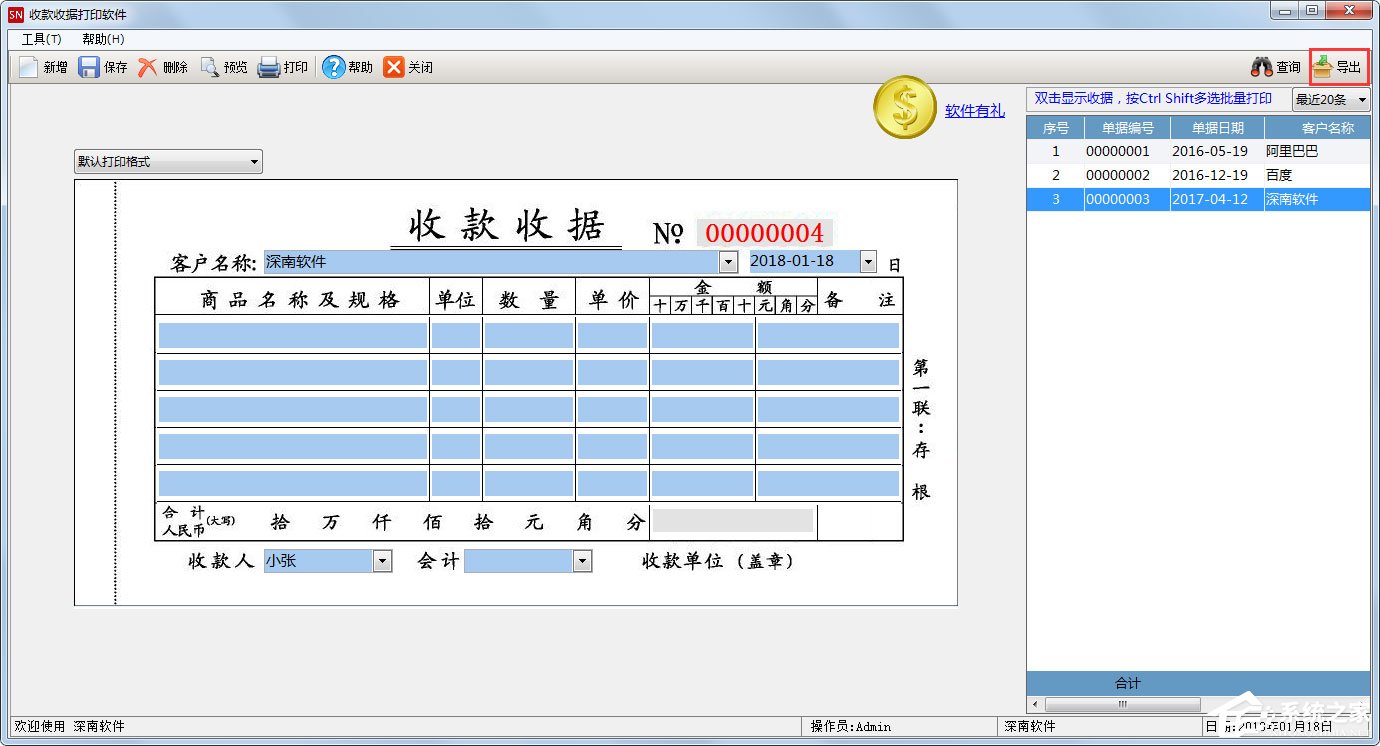Open the 帮助(H) menu in menu bar
This screenshot has height=746, width=1380.
point(103,39)
